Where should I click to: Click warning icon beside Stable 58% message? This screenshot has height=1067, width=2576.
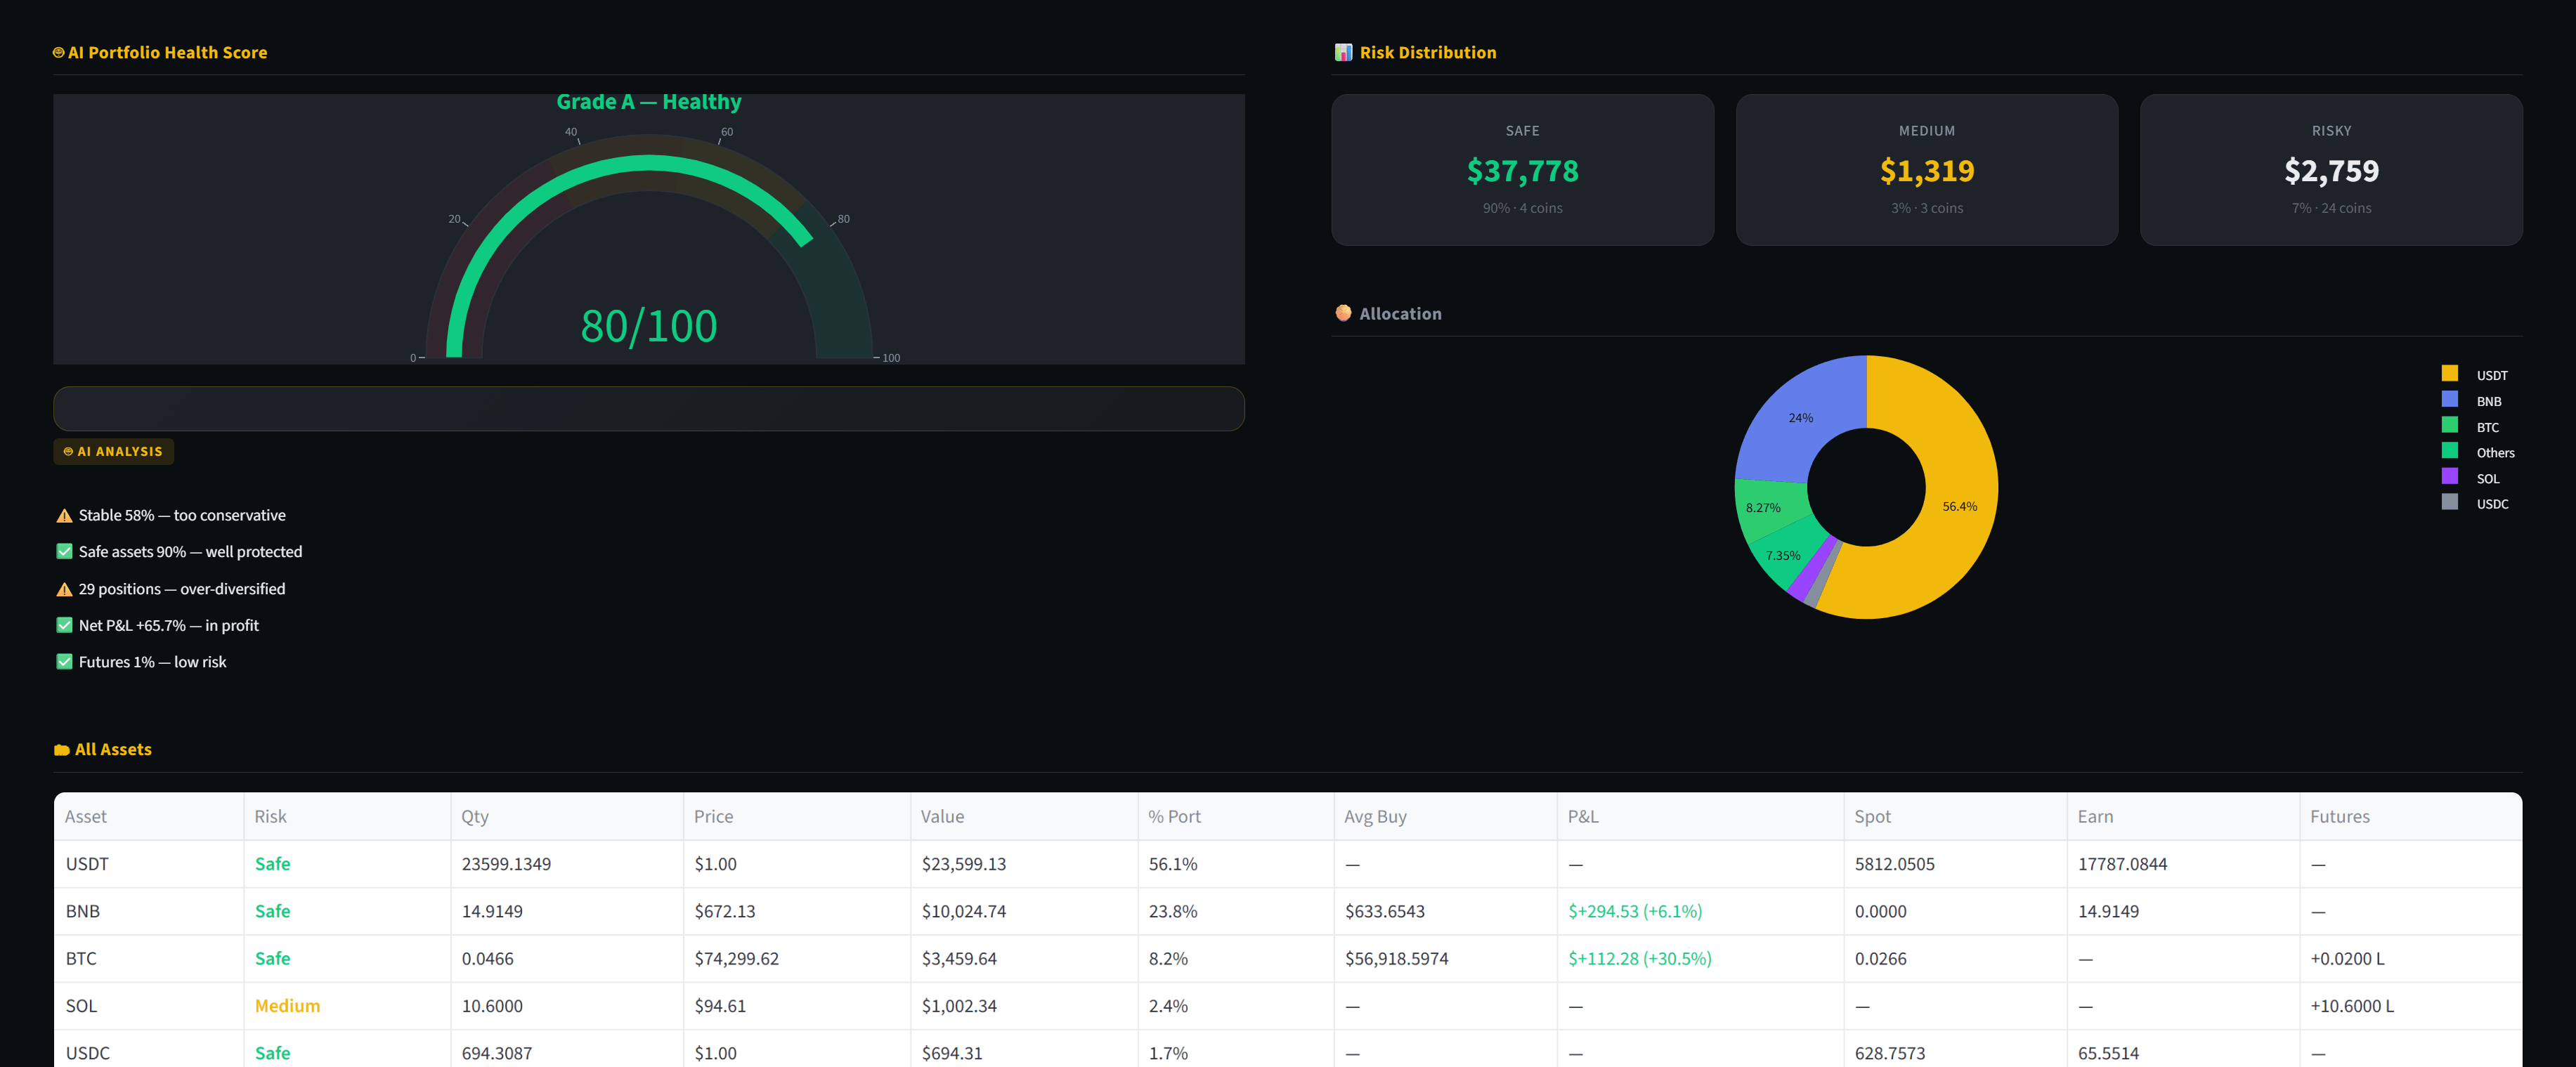click(64, 516)
